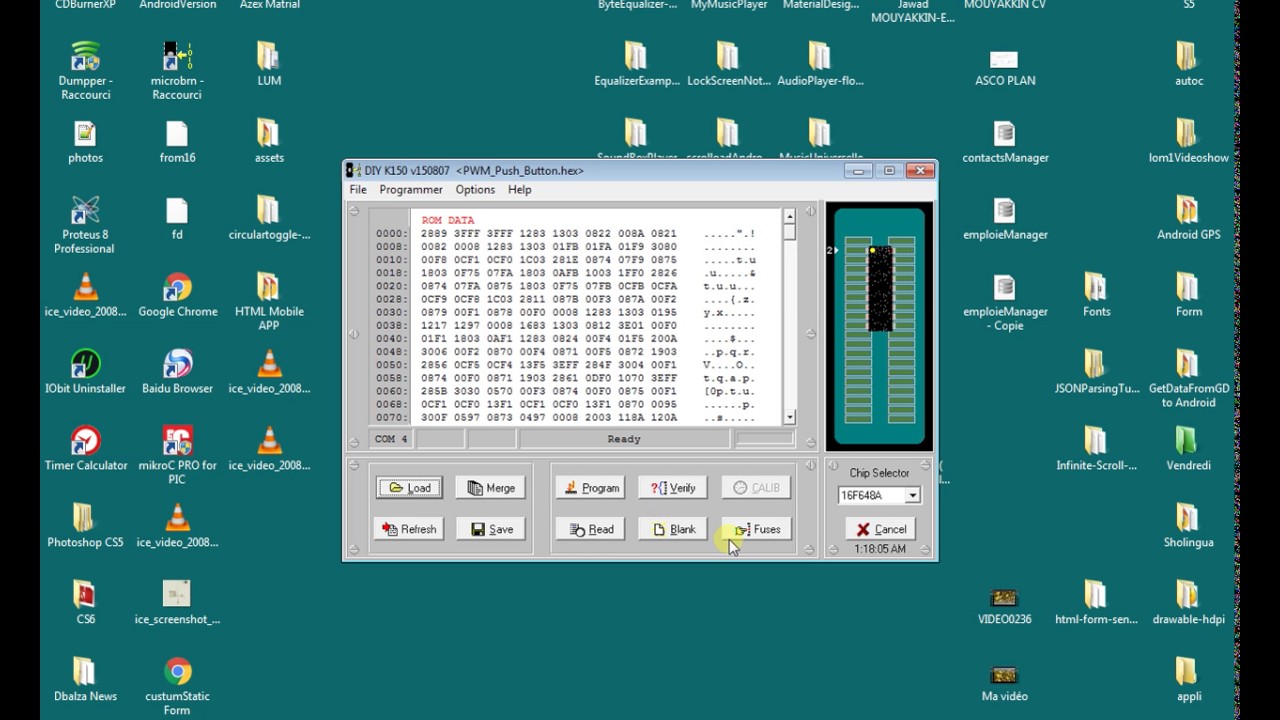Screen dimensions: 1280x720
Task: Select the Sholingua folder icon
Action: click(x=1188, y=526)
